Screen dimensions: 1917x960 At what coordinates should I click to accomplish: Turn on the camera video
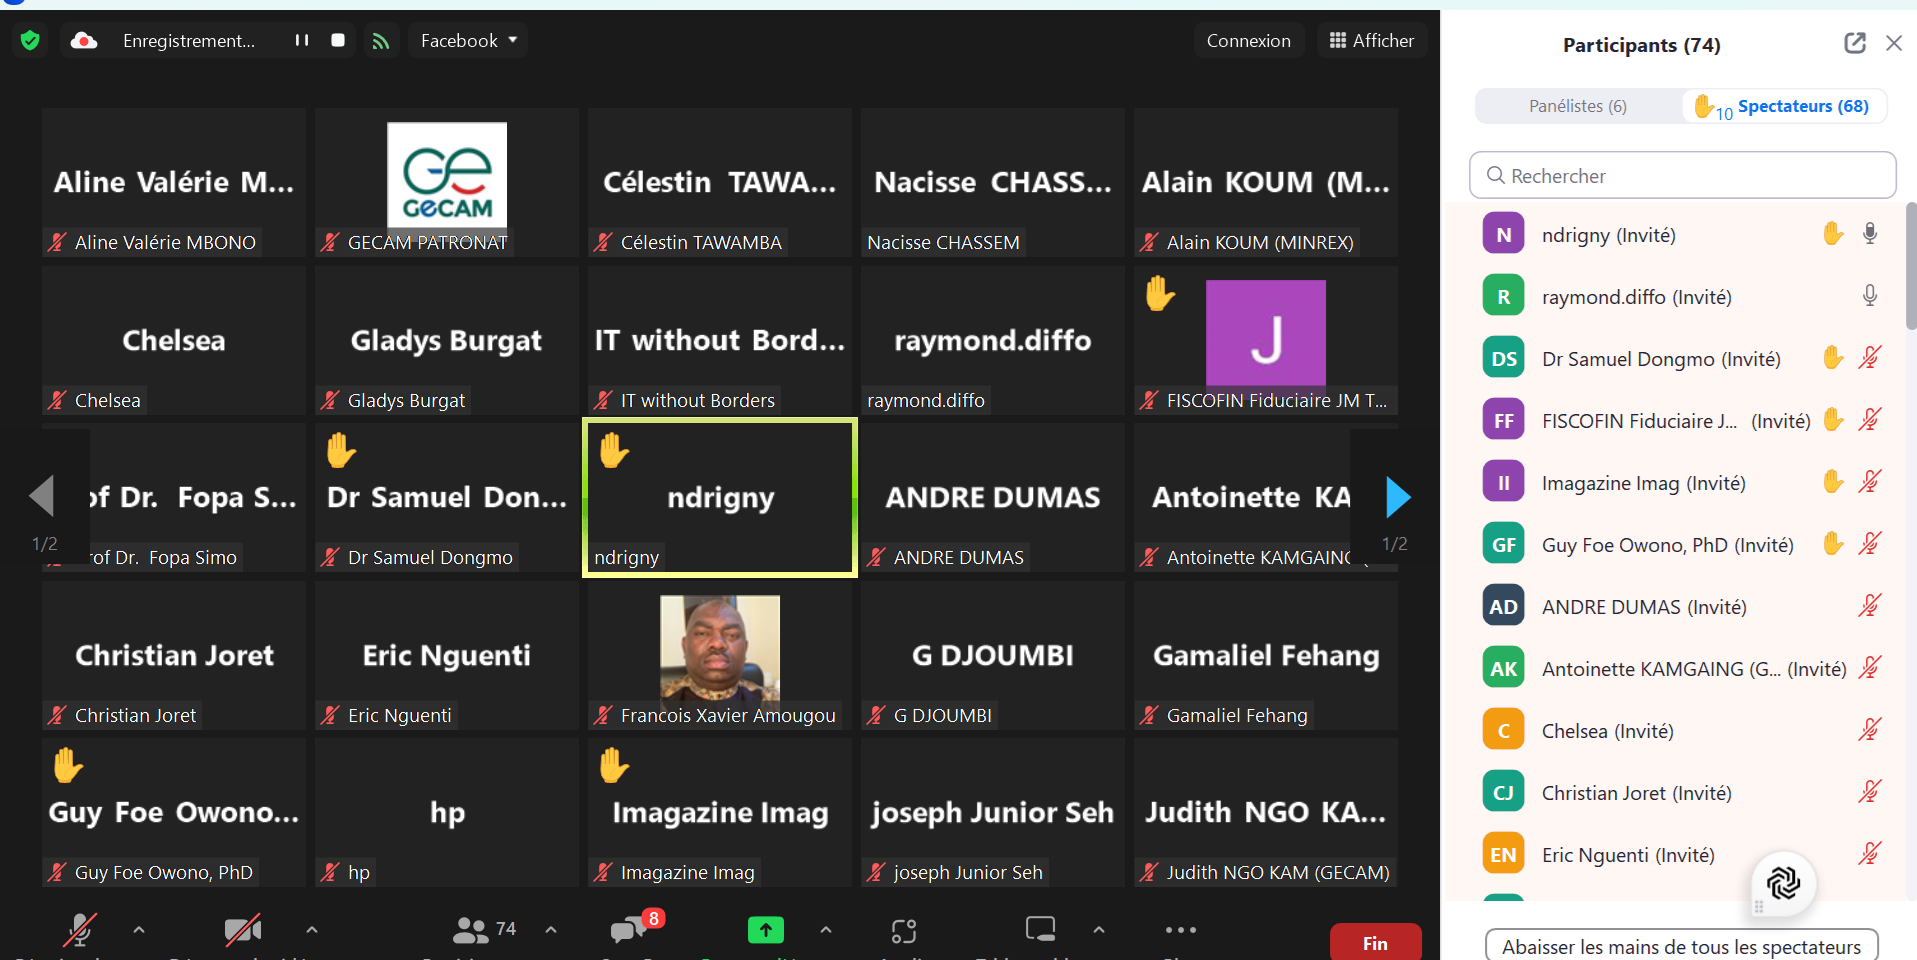pyautogui.click(x=242, y=930)
